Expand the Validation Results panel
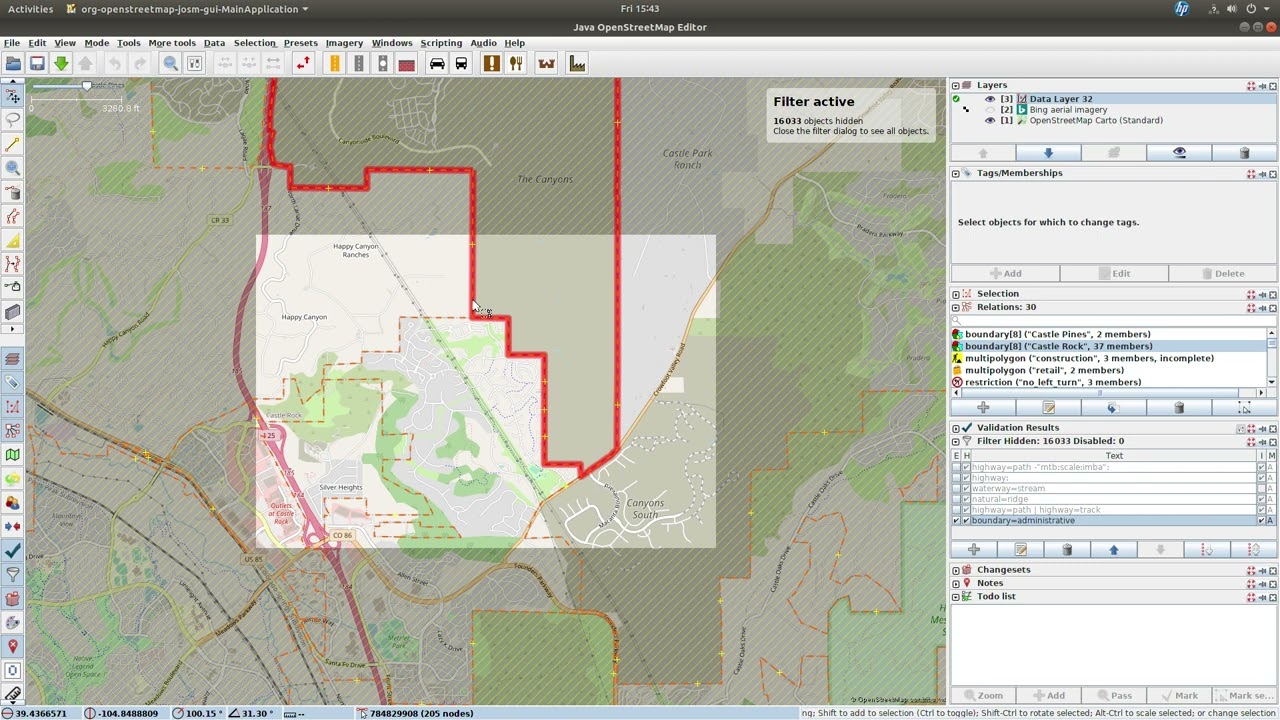 [955, 428]
